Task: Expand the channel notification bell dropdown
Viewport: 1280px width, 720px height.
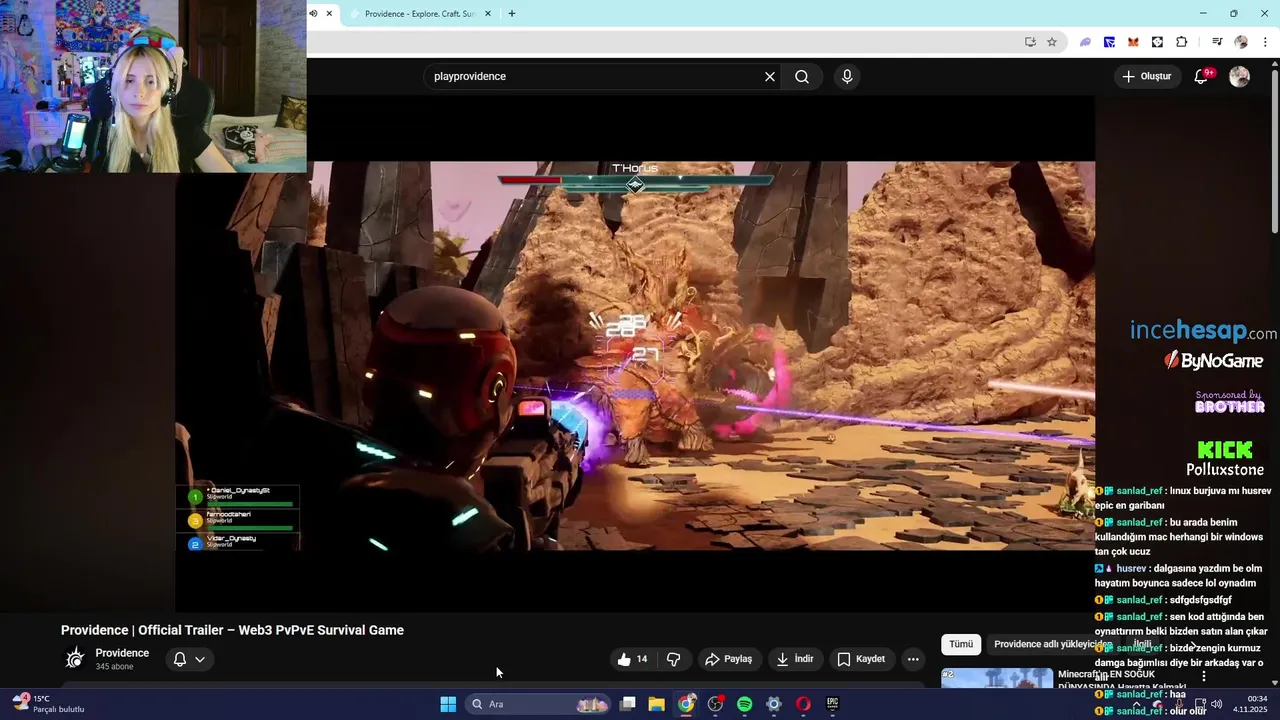Action: pos(189,659)
